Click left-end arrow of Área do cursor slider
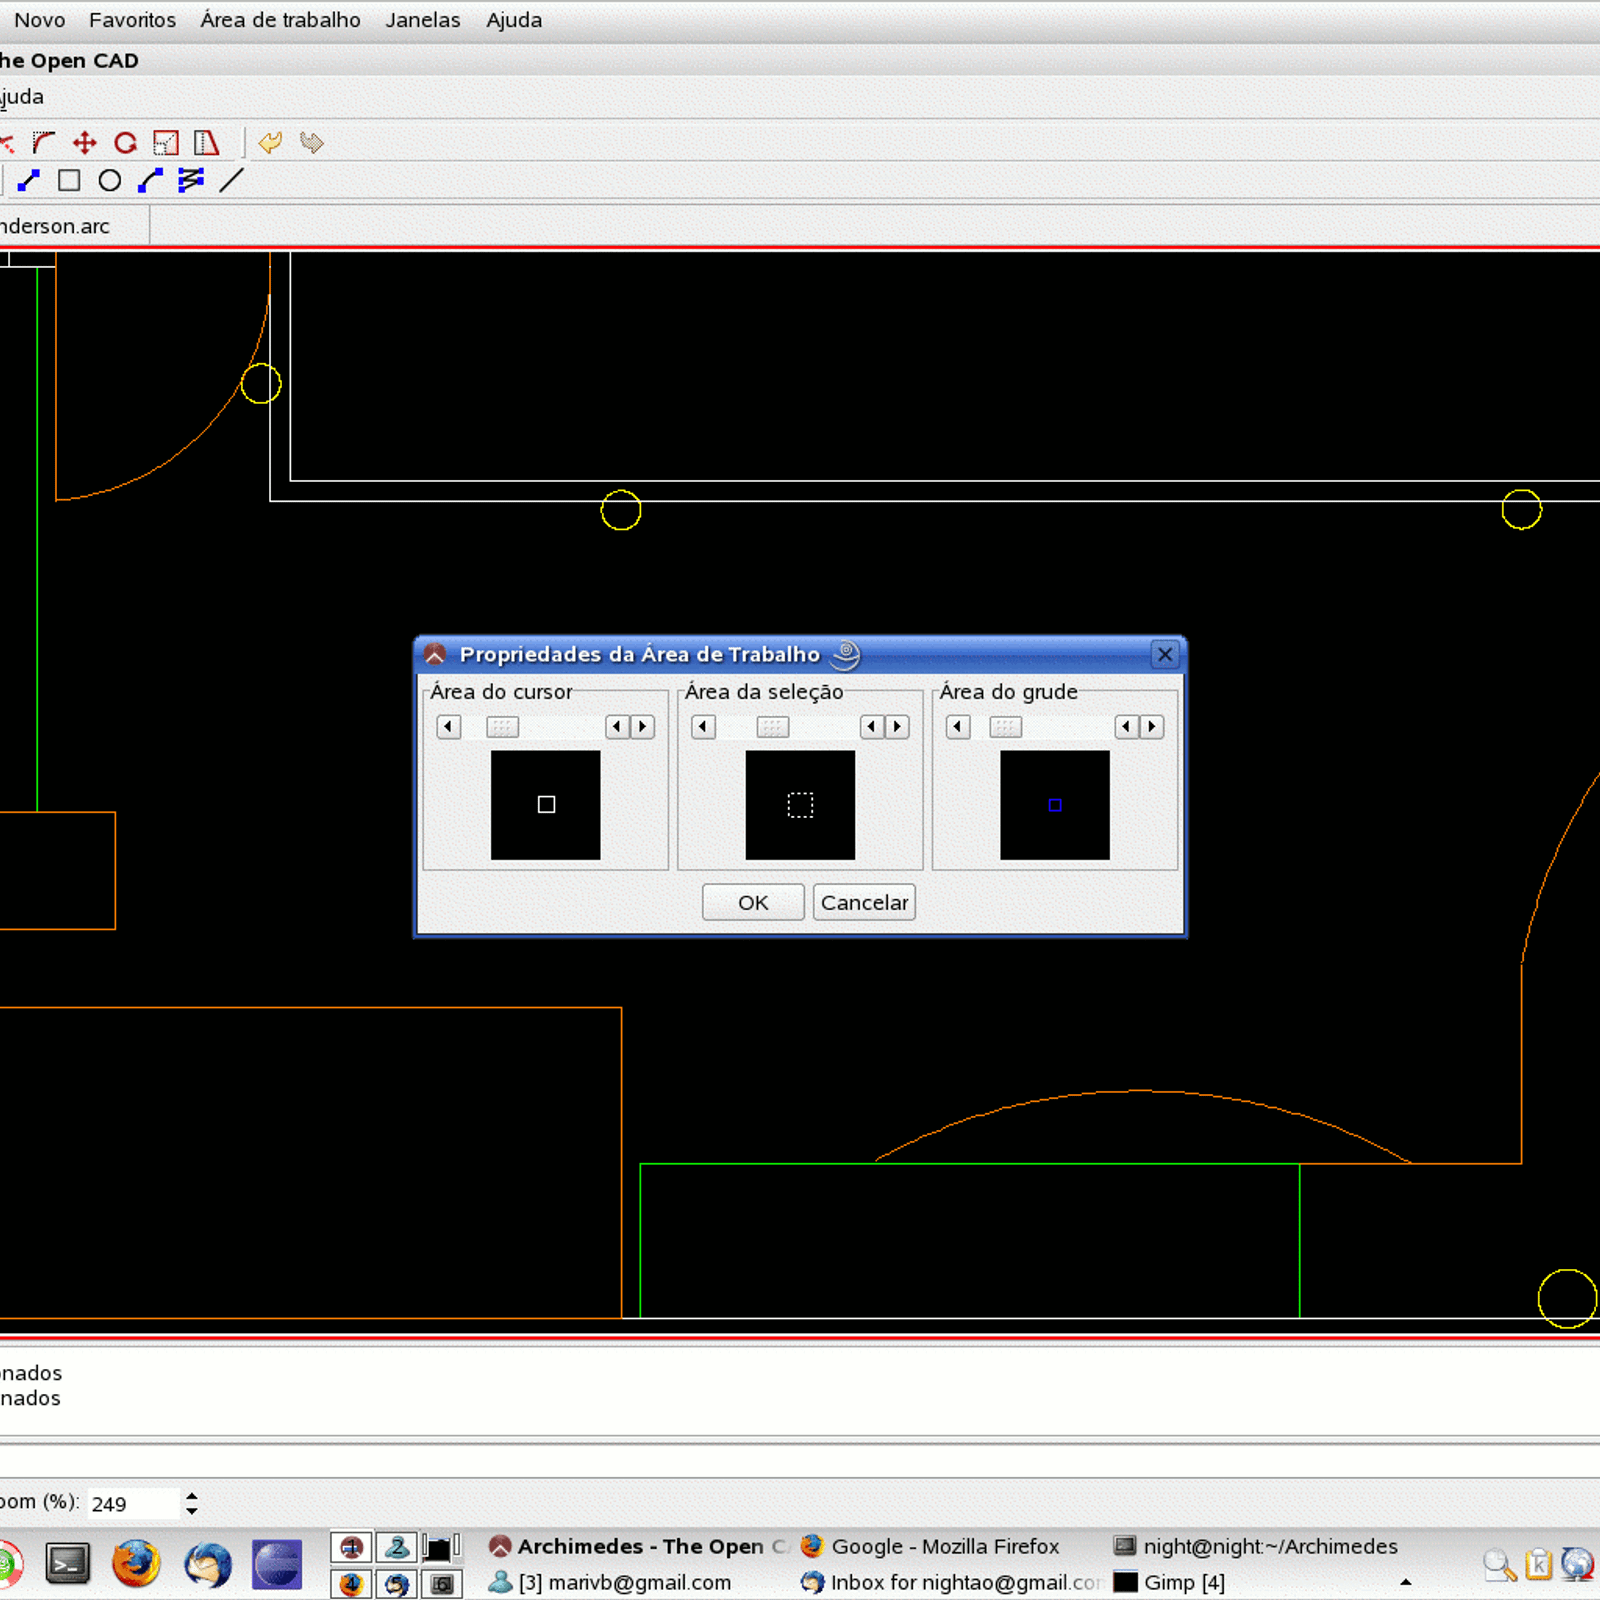The height and width of the screenshot is (1600, 1600). click(x=449, y=727)
